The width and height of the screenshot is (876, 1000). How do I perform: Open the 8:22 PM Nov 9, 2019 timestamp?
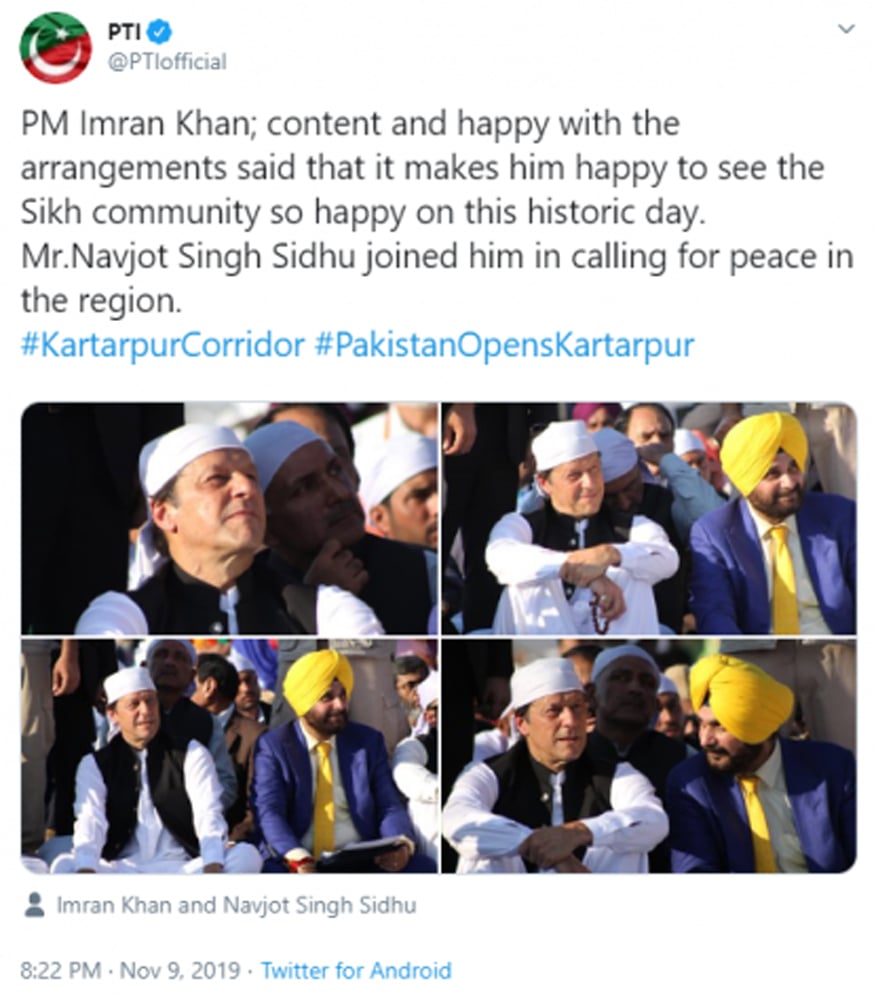tap(129, 971)
